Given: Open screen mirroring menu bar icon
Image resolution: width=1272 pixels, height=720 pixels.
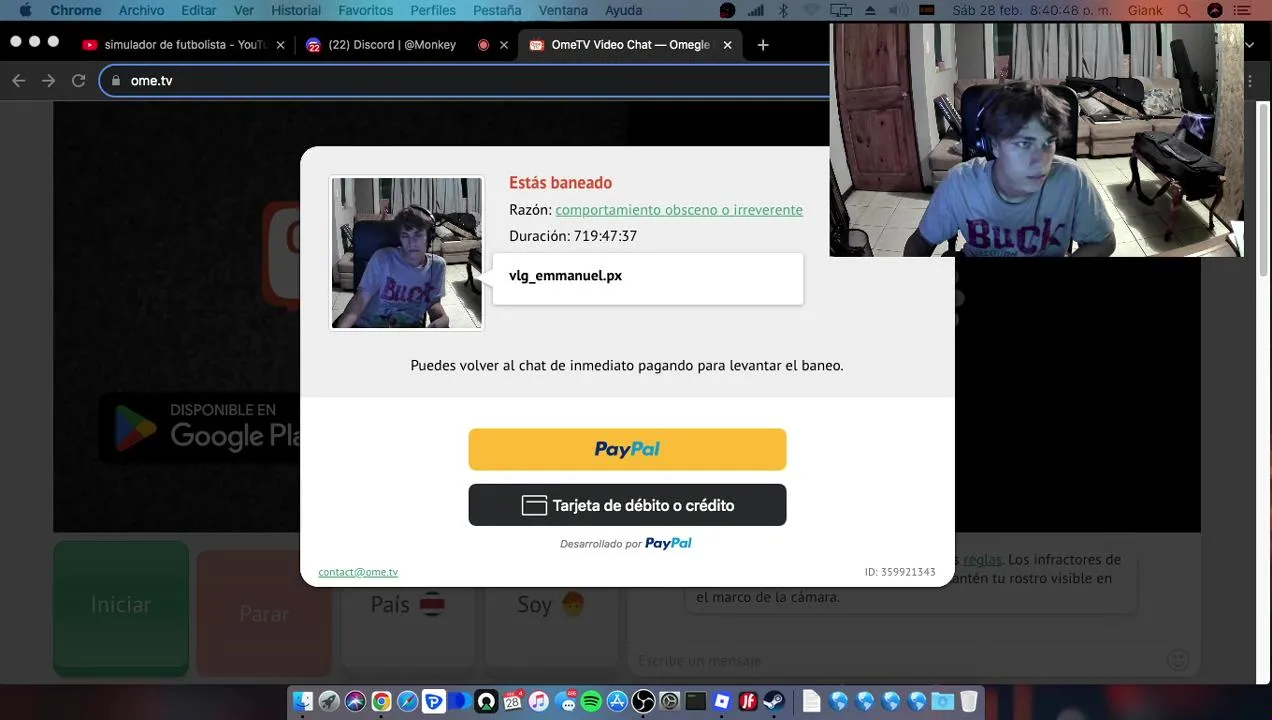Looking at the screenshot, I should (841, 10).
